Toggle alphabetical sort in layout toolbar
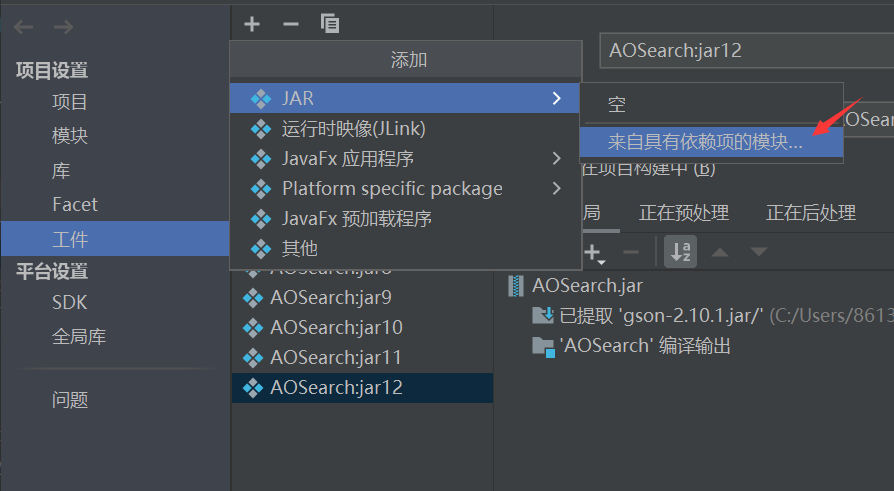Screen dimensions: 894x491 coord(681,253)
